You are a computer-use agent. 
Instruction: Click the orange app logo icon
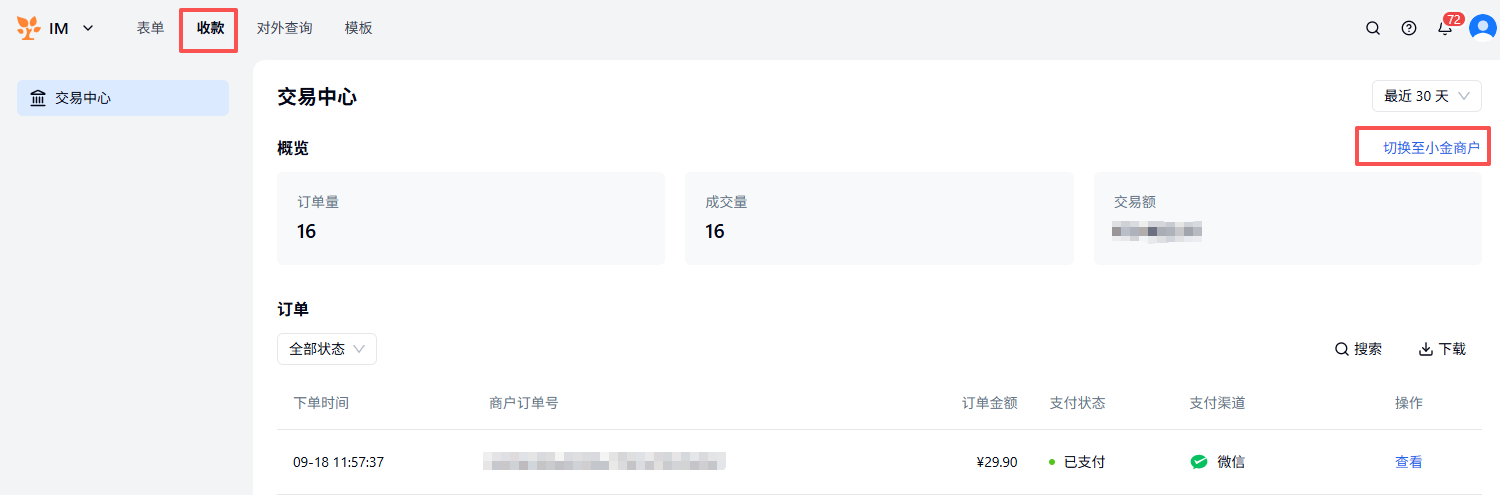[28, 28]
